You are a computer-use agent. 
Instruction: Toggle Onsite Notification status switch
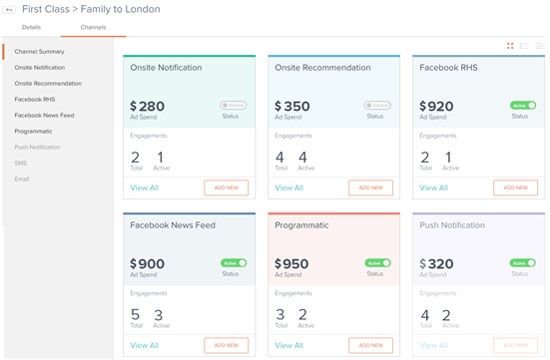click(x=233, y=105)
